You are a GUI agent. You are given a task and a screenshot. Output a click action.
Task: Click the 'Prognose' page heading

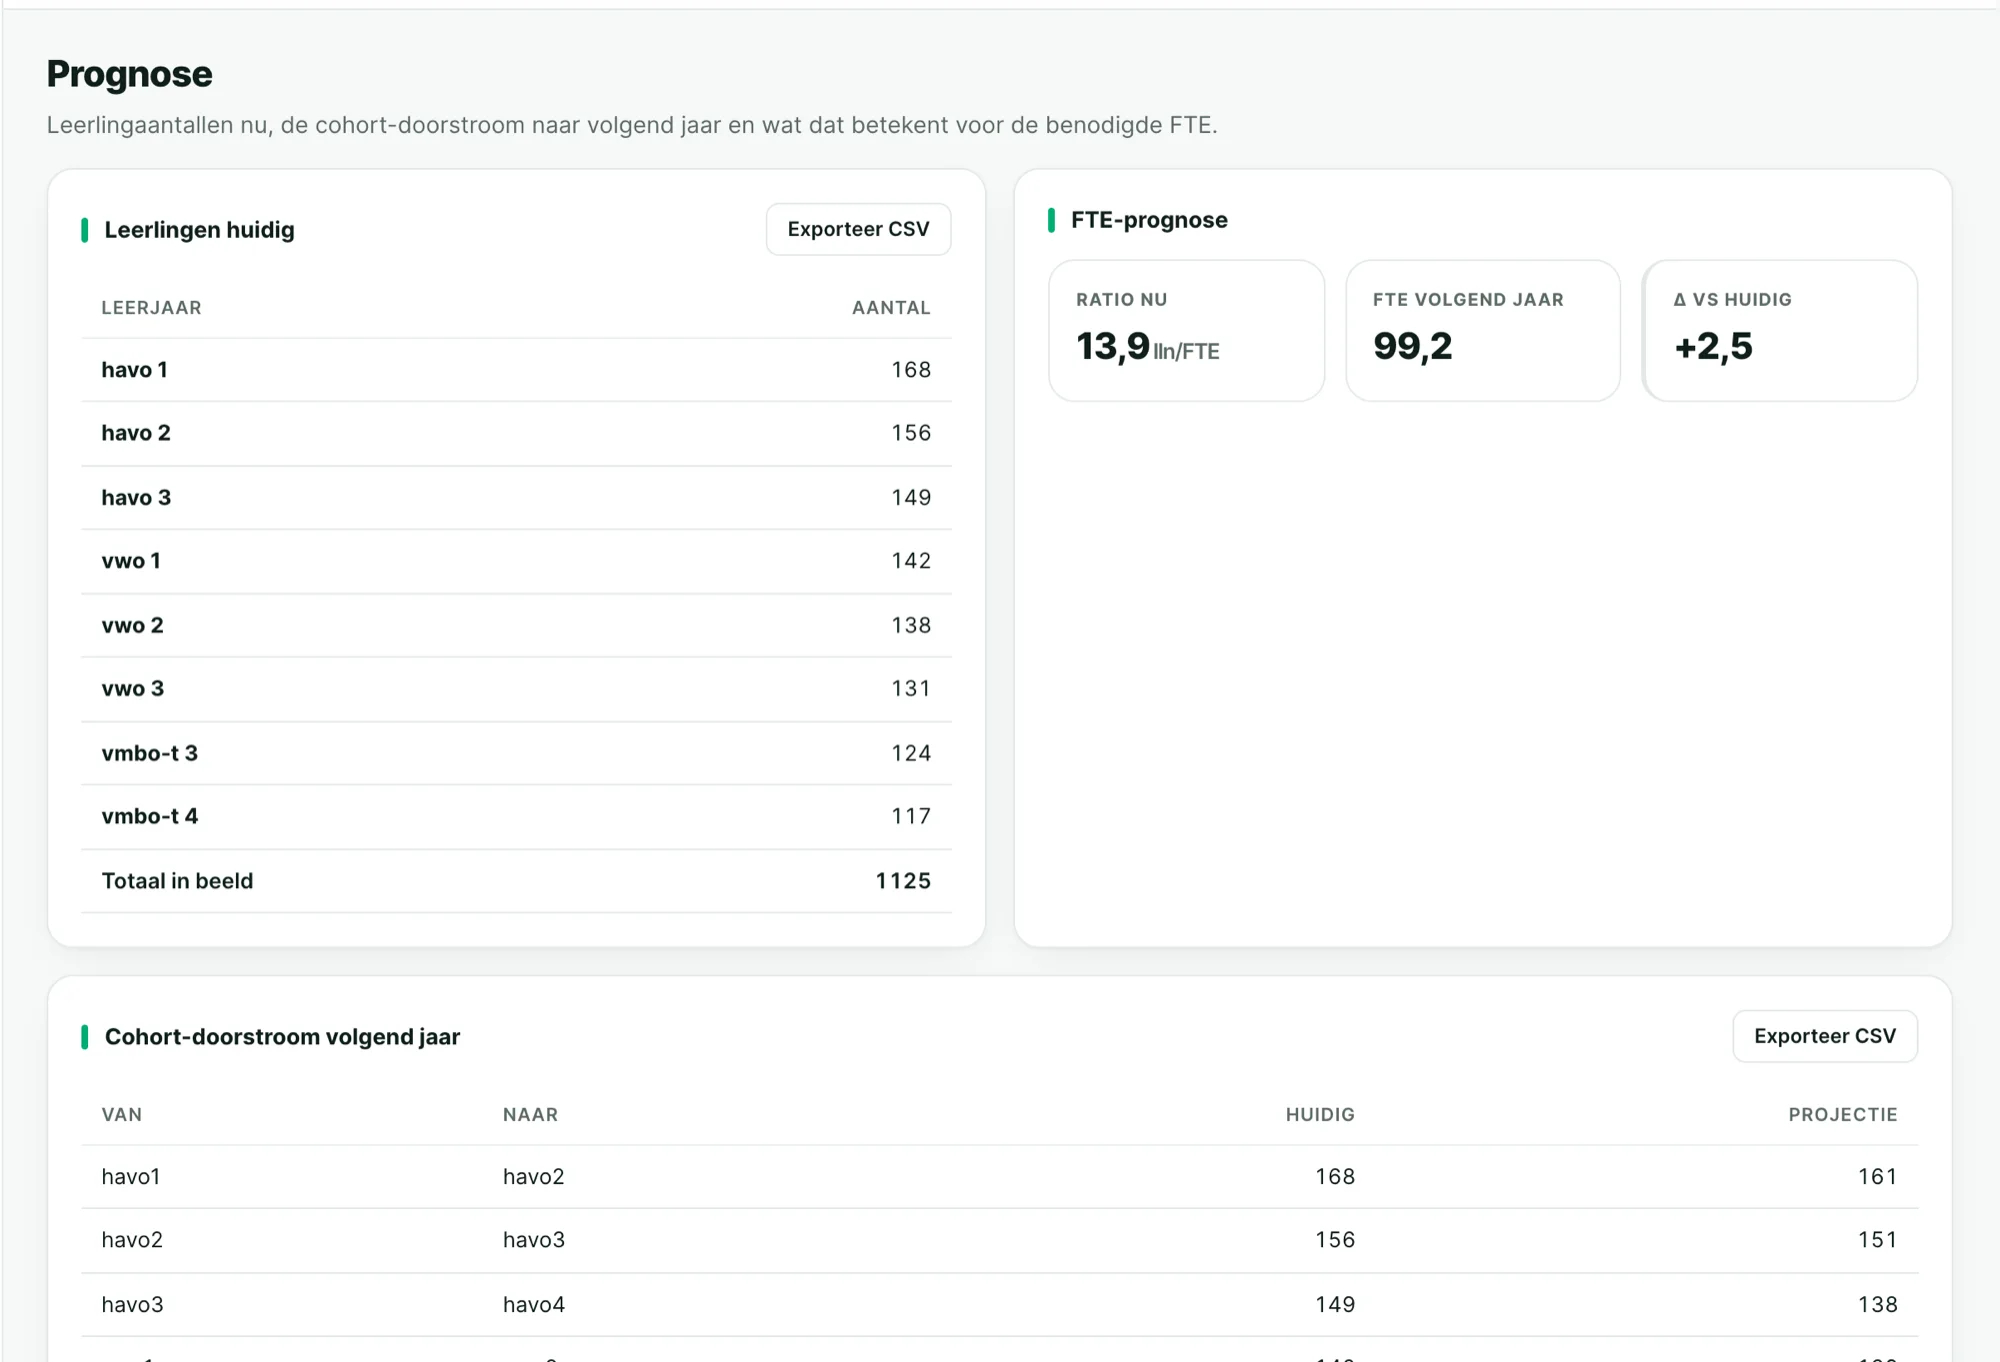tap(130, 74)
